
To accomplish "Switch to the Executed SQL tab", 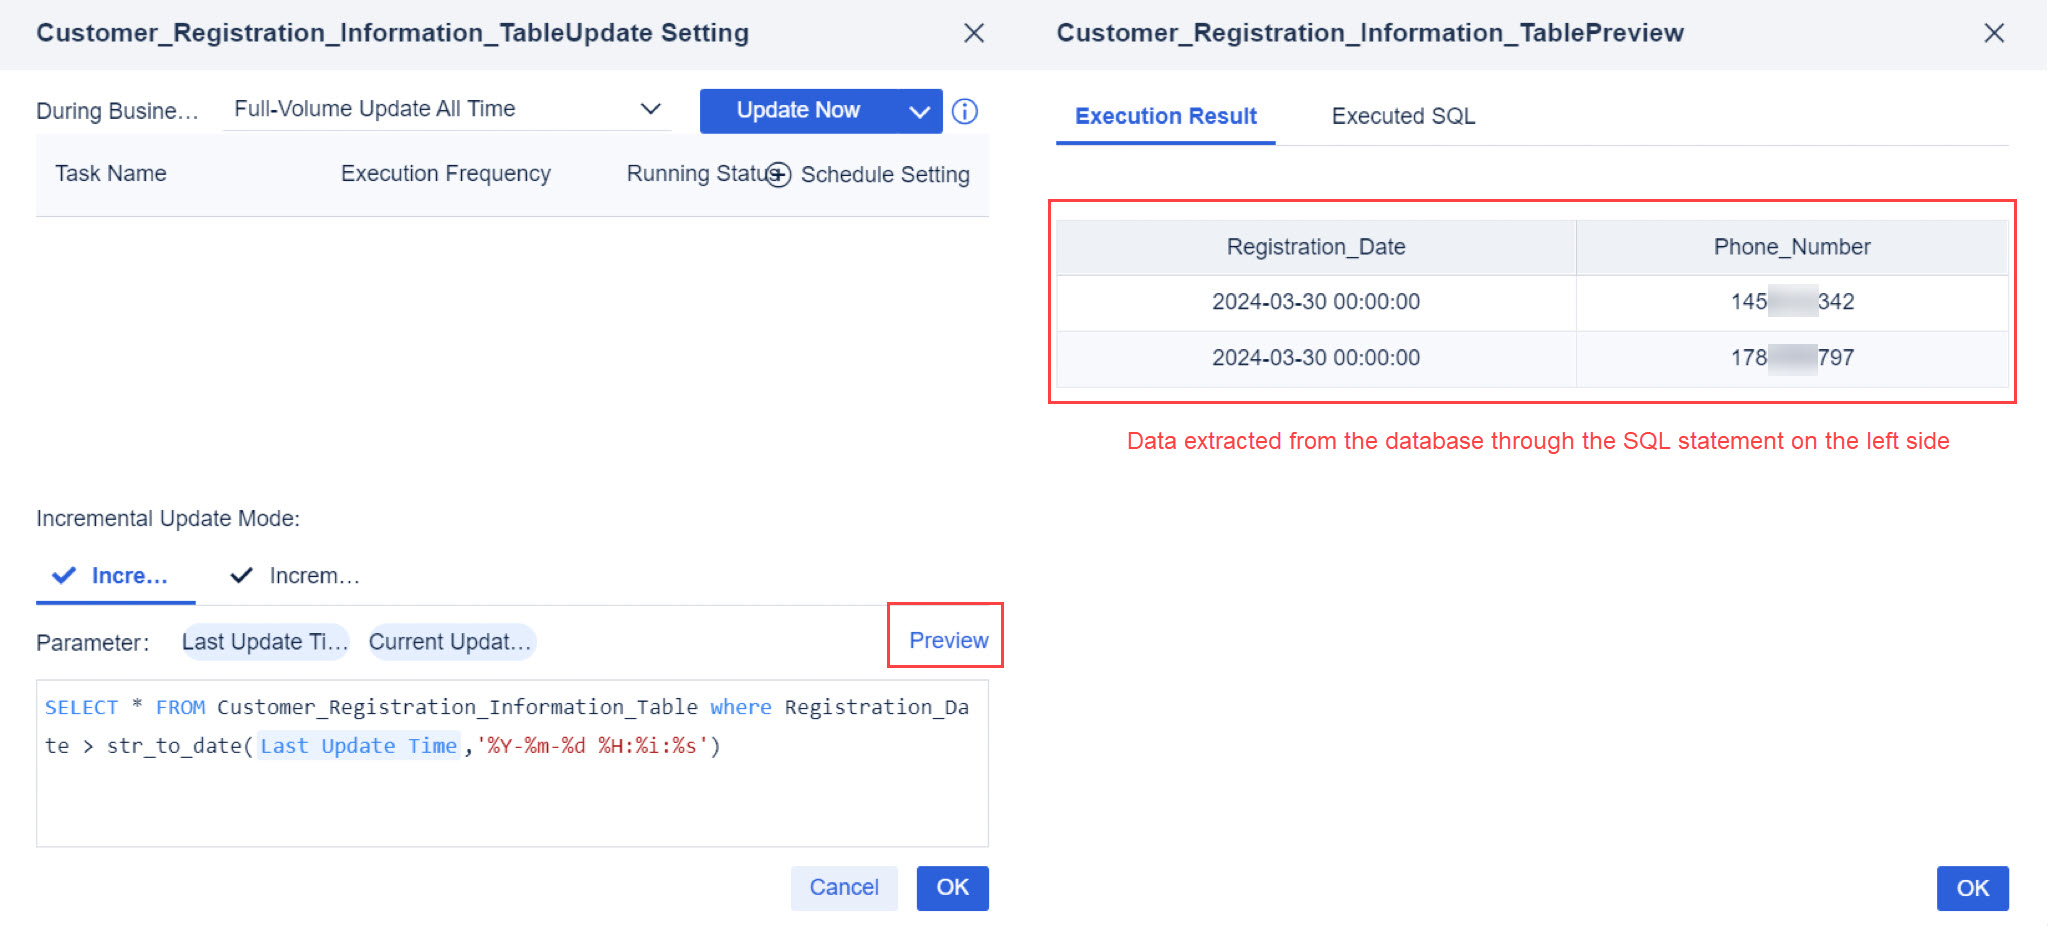I will pos(1403,116).
